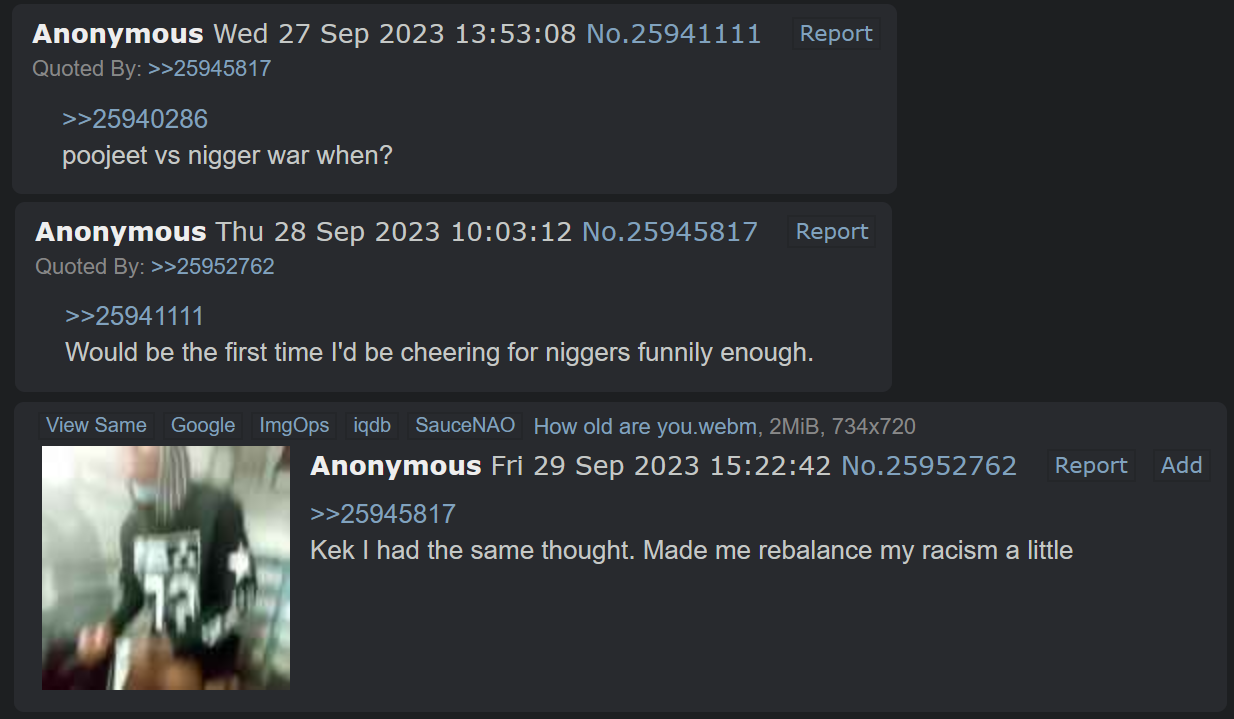The image size is (1234, 719).
Task: Open post number link No.25952762
Action: [929, 465]
